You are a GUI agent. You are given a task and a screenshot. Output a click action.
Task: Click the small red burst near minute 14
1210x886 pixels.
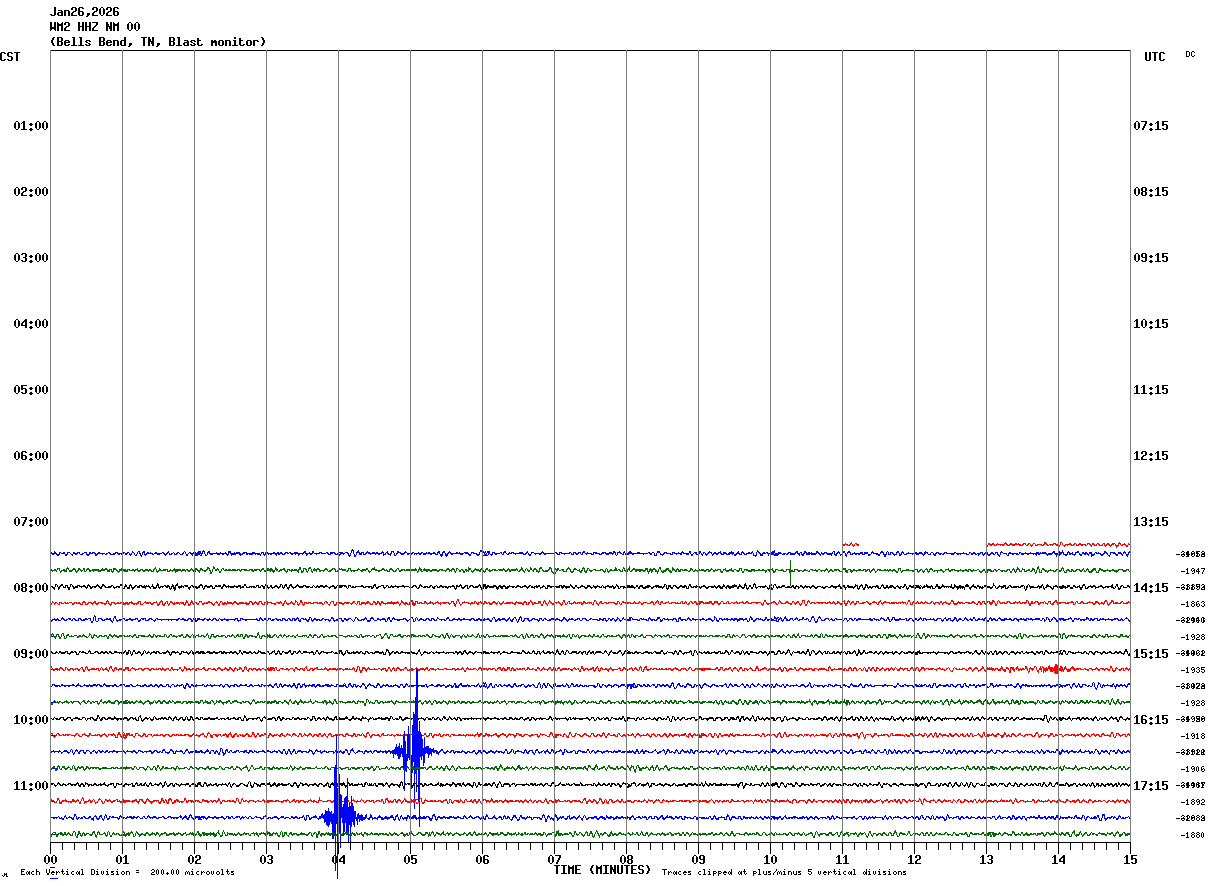[x=1052, y=669]
